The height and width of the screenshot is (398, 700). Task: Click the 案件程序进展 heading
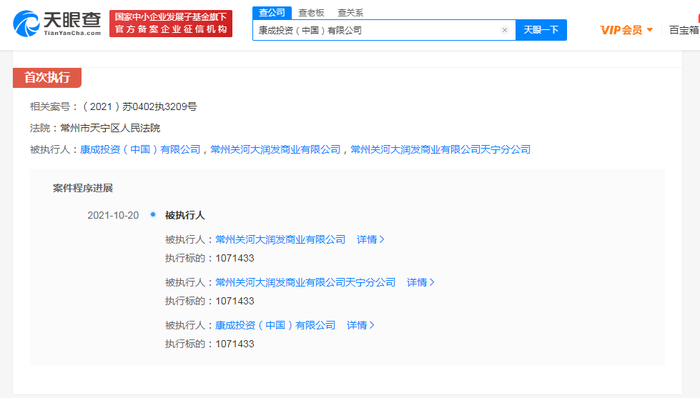pyautogui.click(x=83, y=188)
